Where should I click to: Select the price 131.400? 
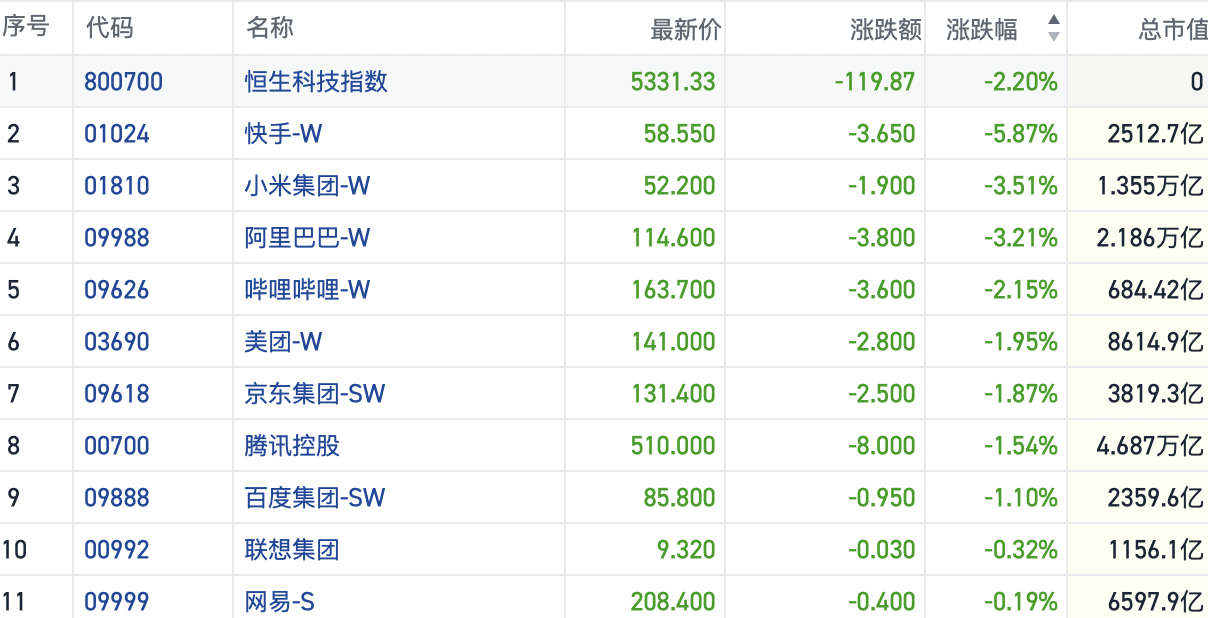(x=673, y=393)
